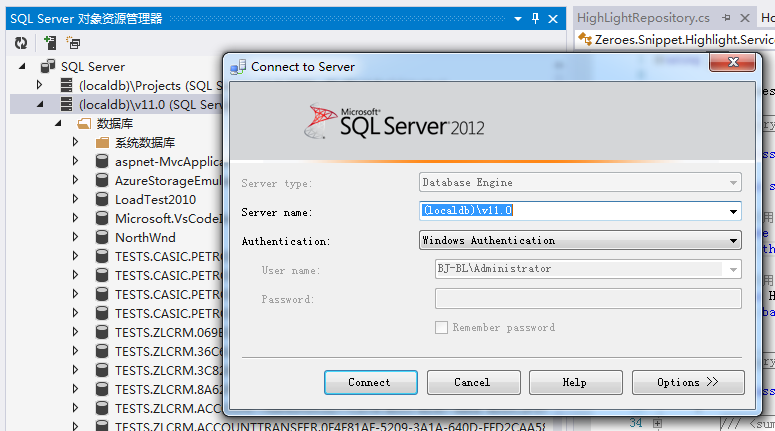Toggle the Remember password checkbox
This screenshot has height=431, width=775.
click(441, 327)
